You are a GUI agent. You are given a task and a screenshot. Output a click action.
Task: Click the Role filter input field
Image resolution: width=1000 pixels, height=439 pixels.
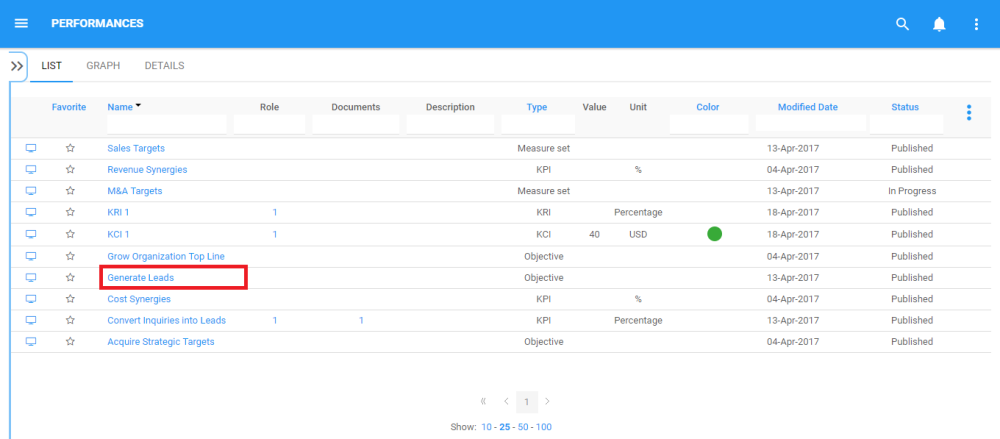point(270,124)
